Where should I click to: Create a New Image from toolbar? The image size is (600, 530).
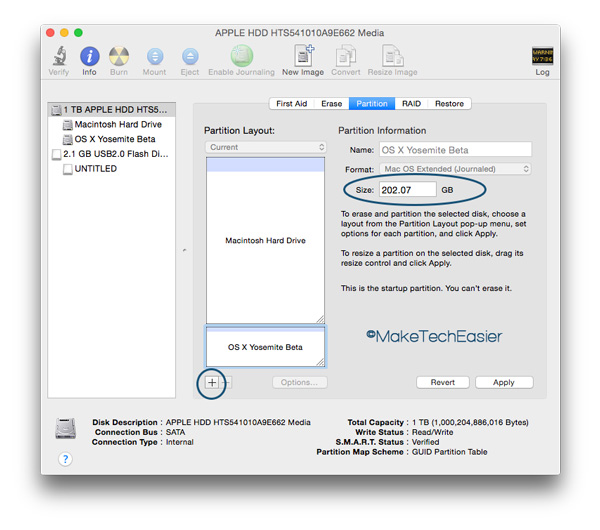coord(304,55)
